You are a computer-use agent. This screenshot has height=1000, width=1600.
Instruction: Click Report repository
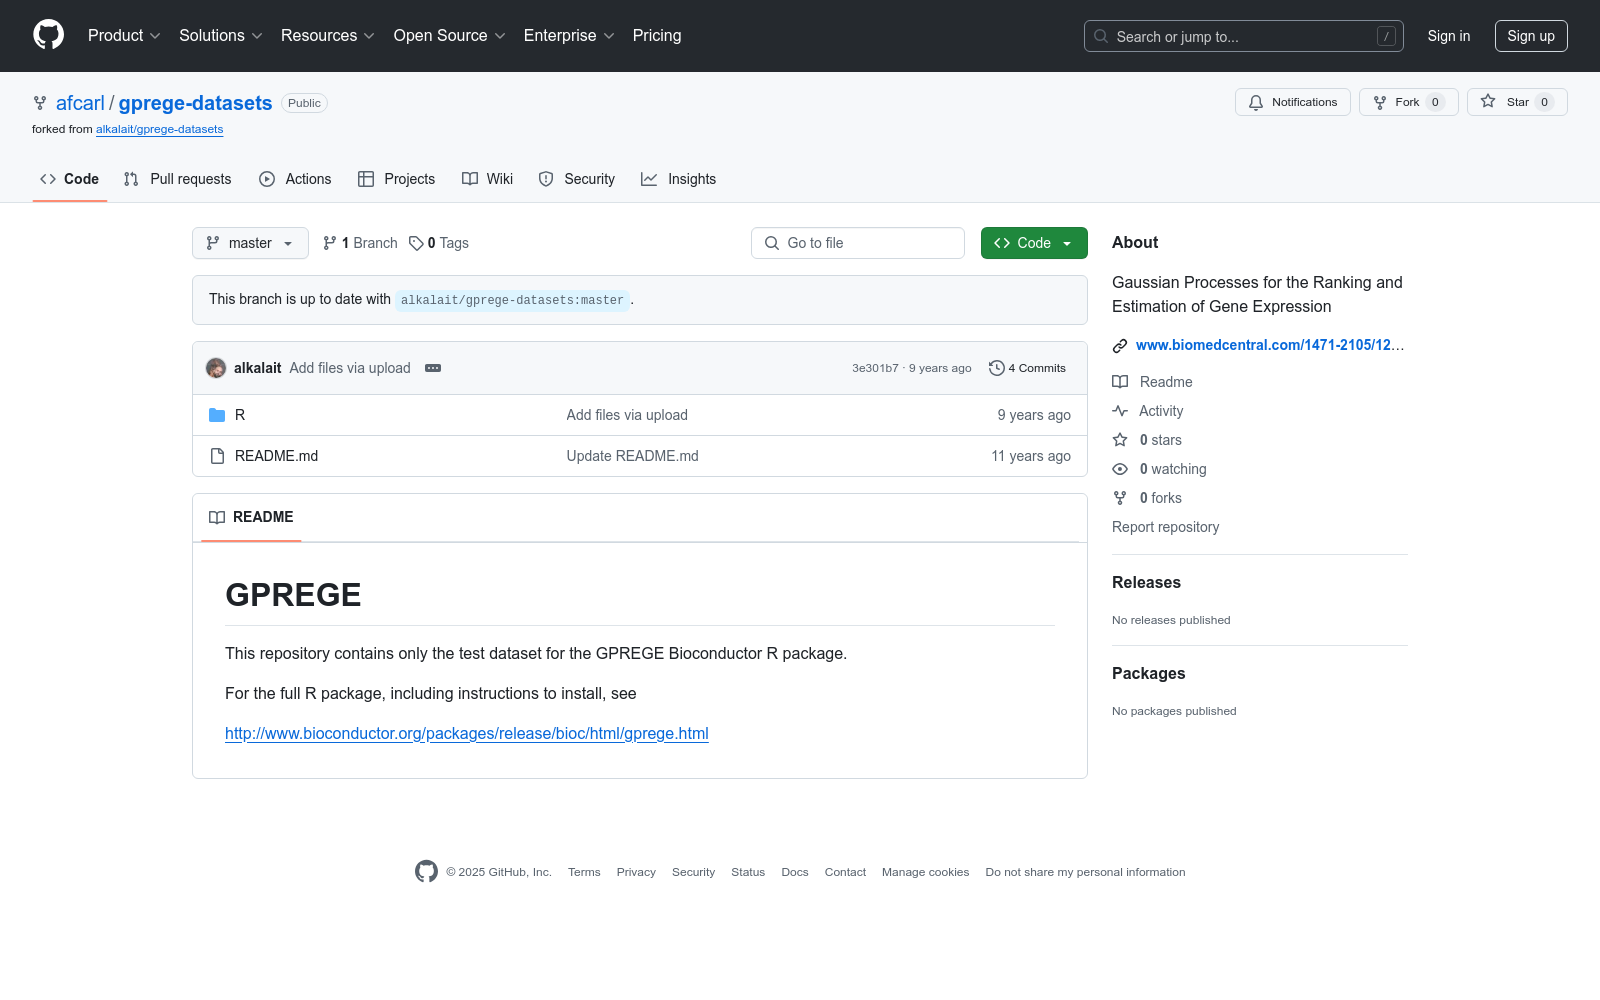point(1165,527)
